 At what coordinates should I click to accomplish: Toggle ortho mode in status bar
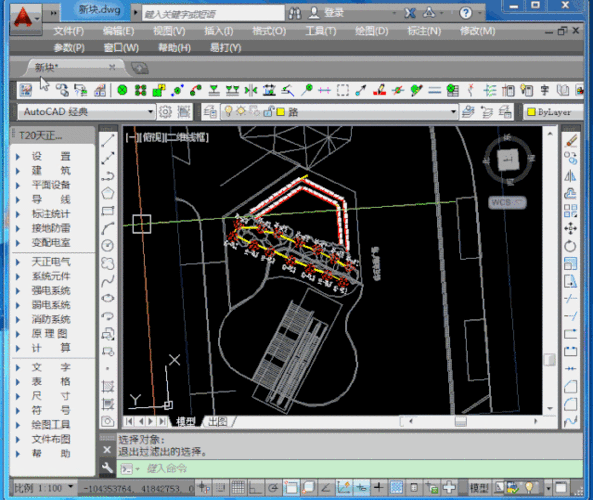point(255,488)
